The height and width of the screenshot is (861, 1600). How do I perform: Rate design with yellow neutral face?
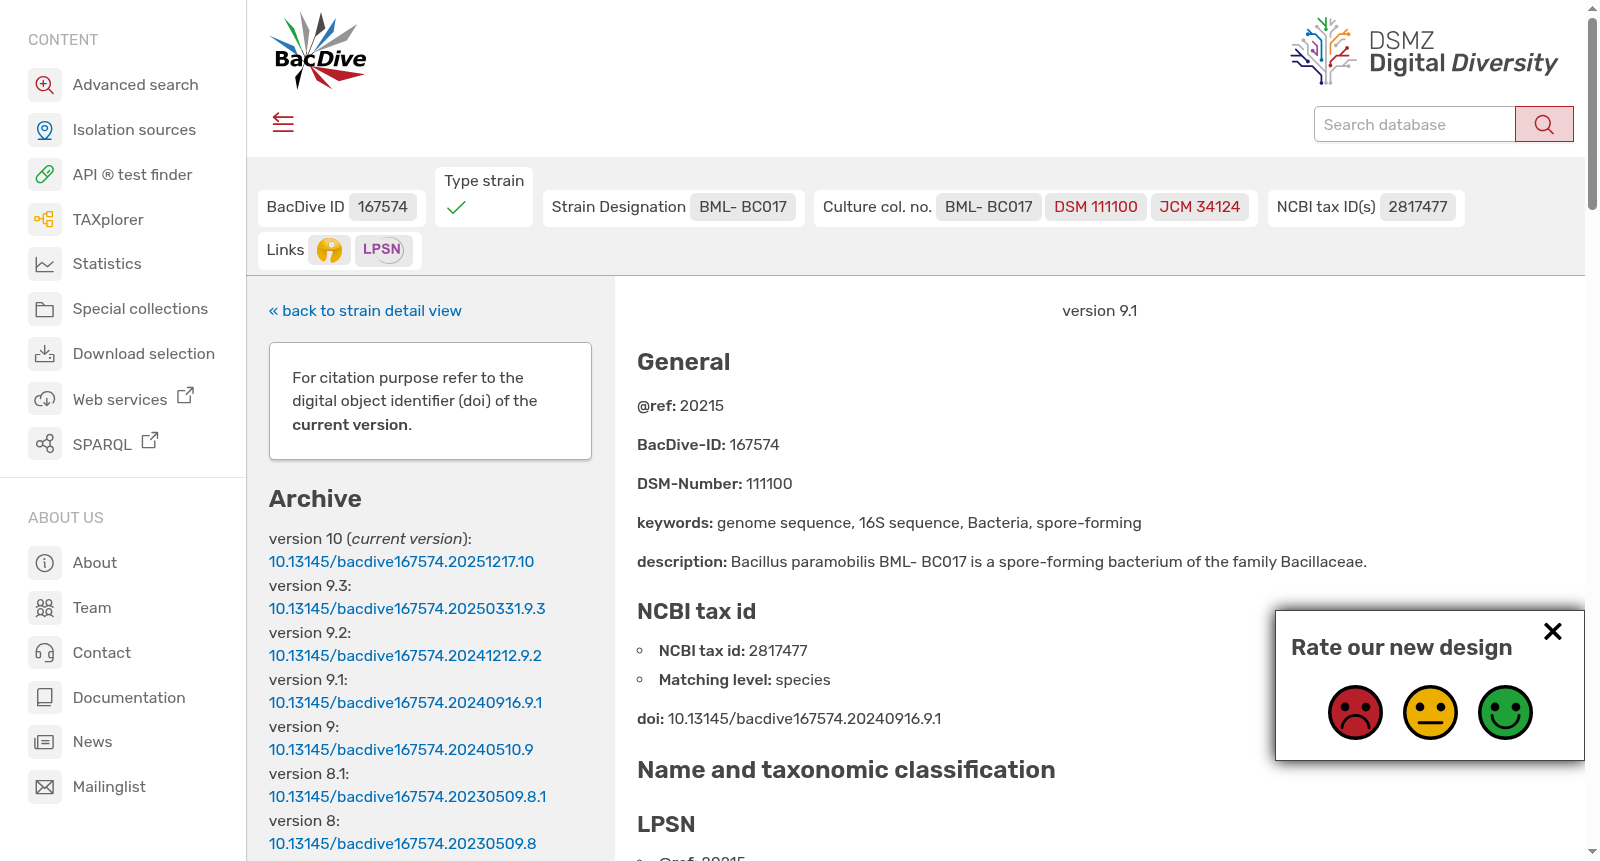click(1430, 712)
